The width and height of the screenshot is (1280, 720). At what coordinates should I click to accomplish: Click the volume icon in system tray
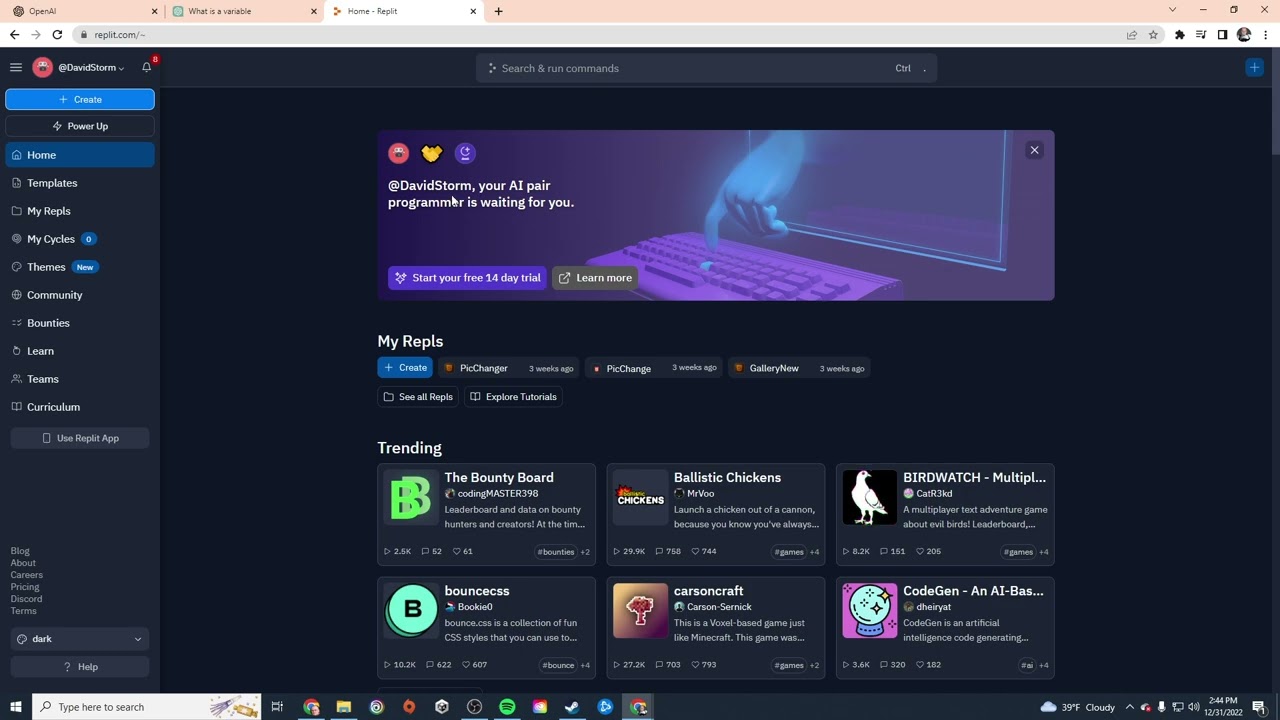[x=1193, y=707]
